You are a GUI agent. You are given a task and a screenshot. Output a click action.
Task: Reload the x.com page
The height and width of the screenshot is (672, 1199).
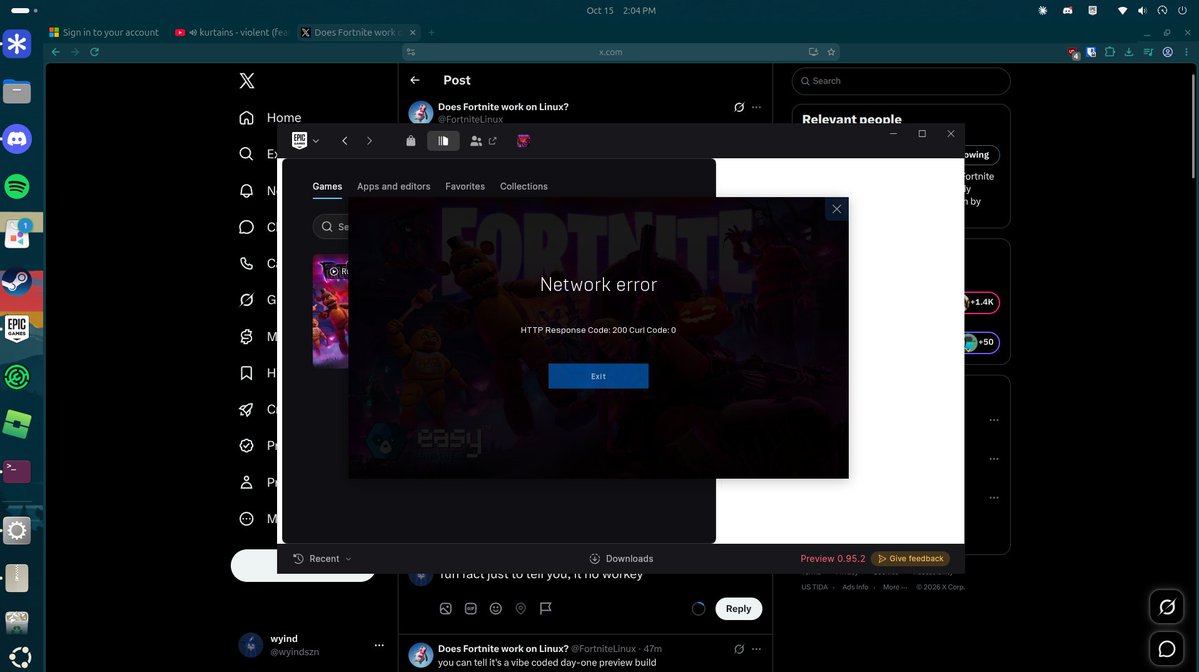click(95, 52)
